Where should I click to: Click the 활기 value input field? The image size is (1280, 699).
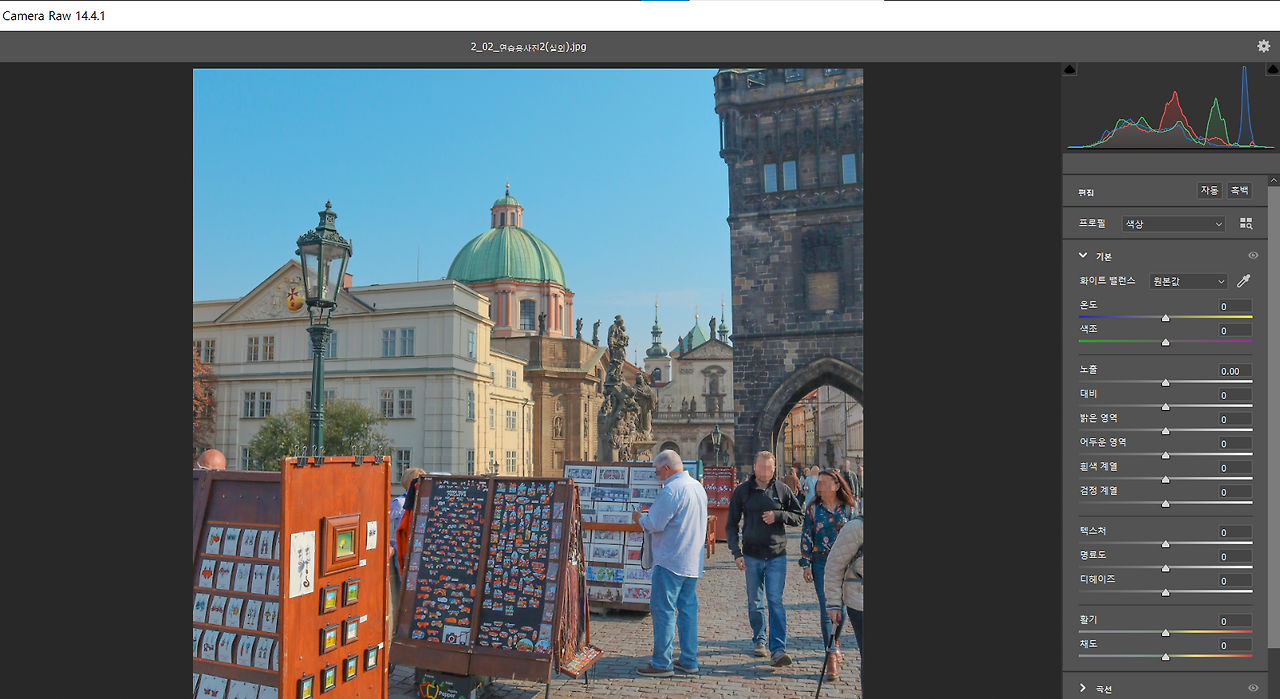(x=1234, y=621)
